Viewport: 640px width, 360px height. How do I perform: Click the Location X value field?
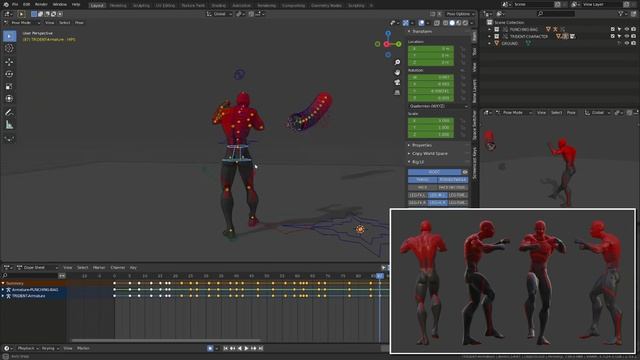coord(431,49)
